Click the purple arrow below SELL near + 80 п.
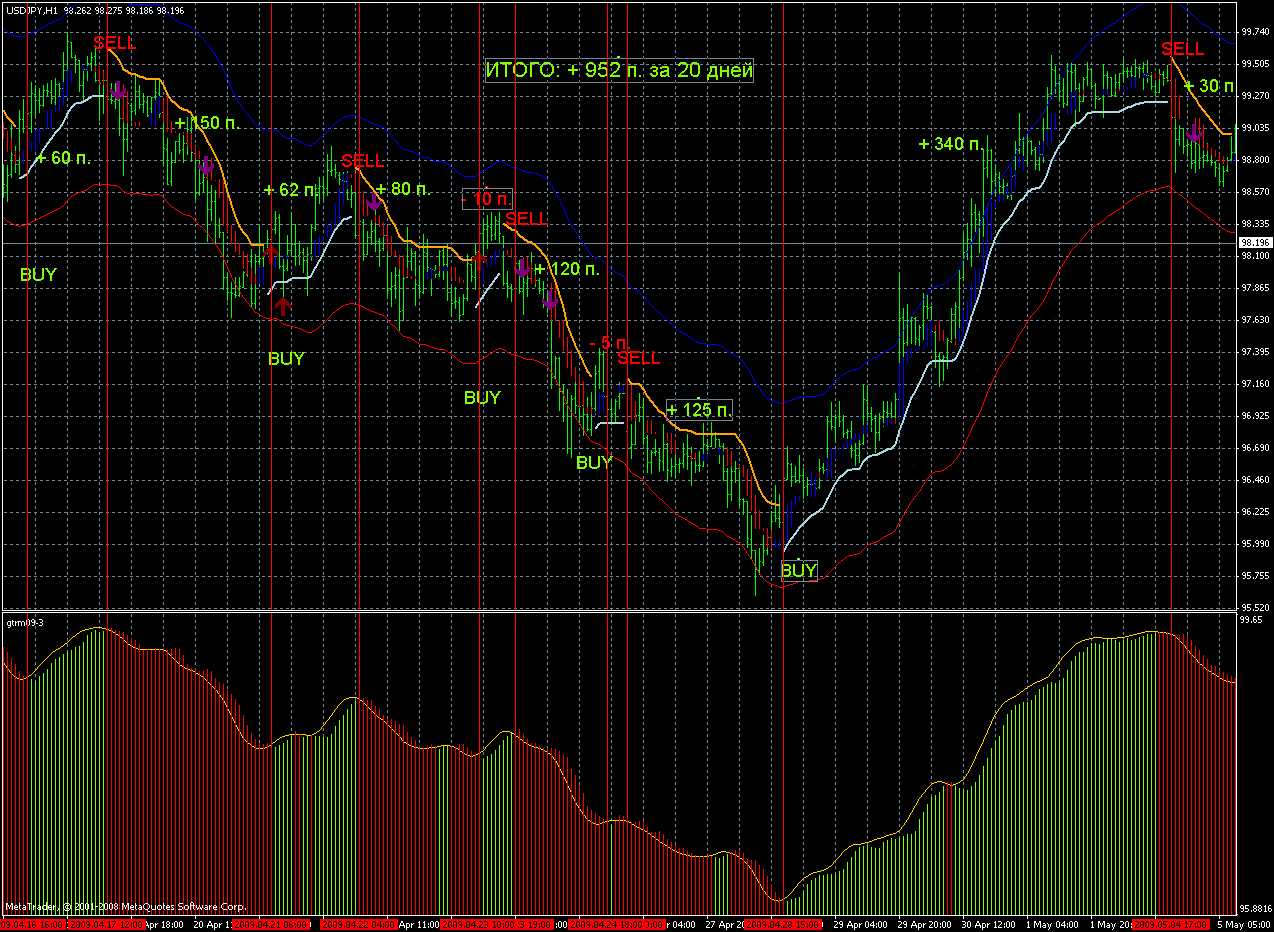 [x=374, y=203]
